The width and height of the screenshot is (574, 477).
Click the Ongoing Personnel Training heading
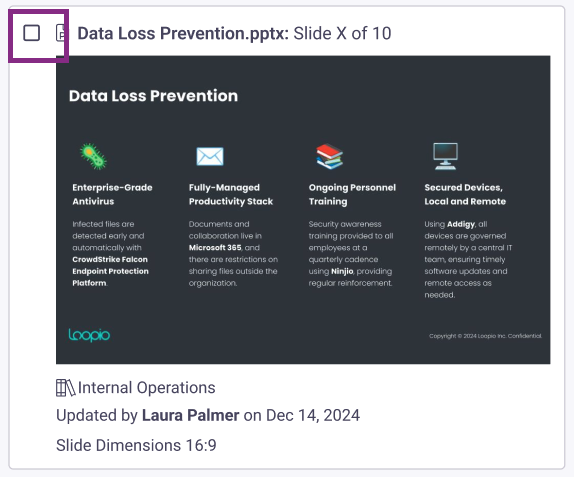coord(352,194)
